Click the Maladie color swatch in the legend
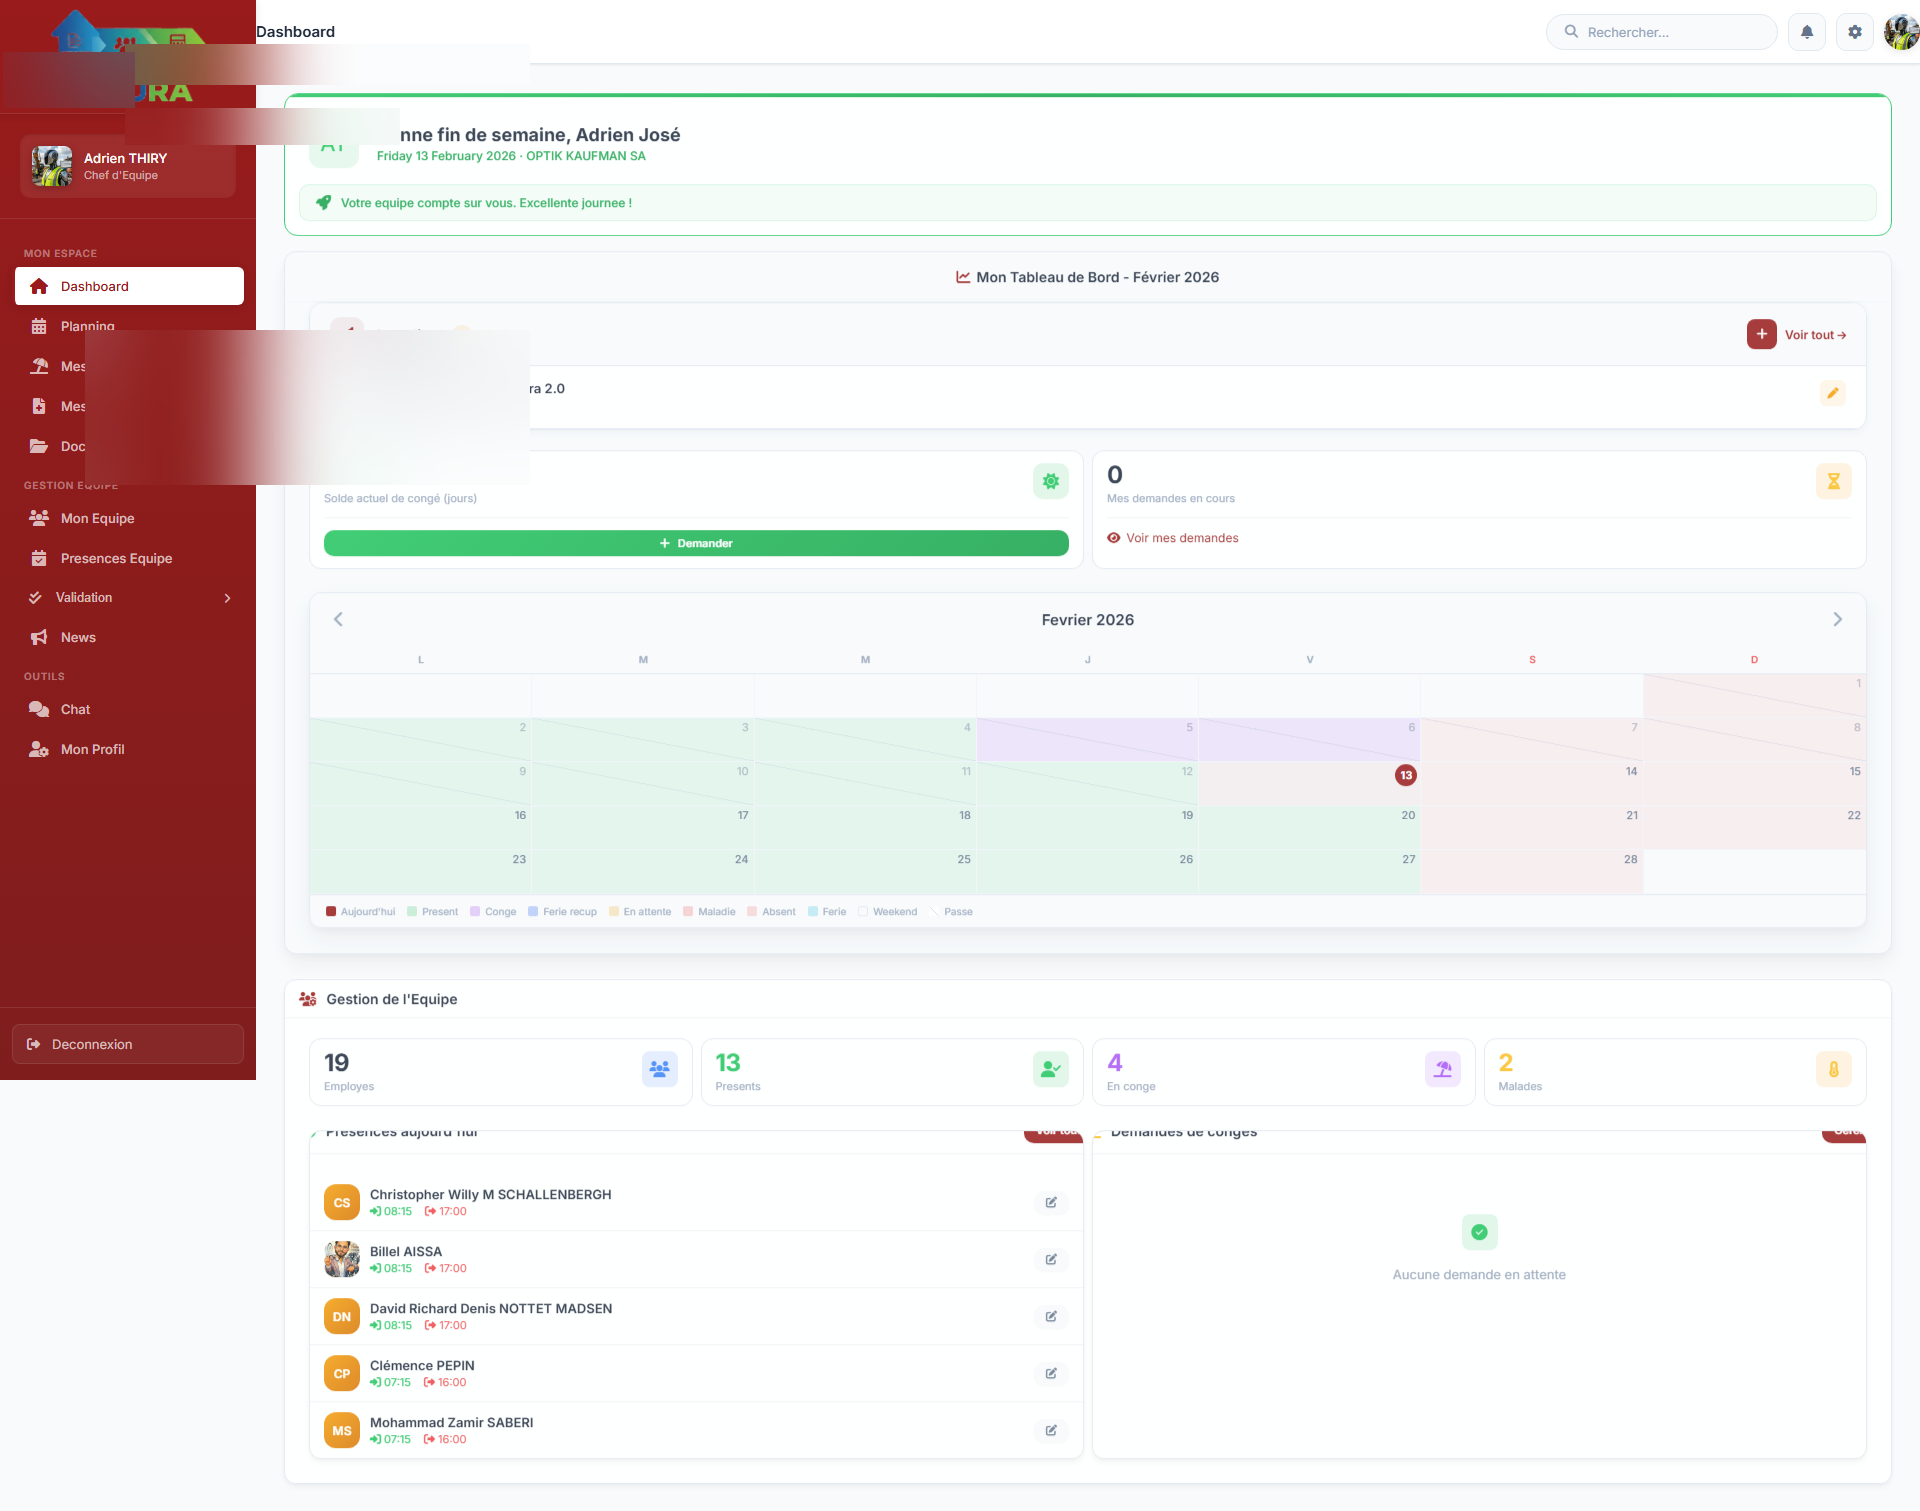The height and width of the screenshot is (1511, 1920). (x=689, y=911)
